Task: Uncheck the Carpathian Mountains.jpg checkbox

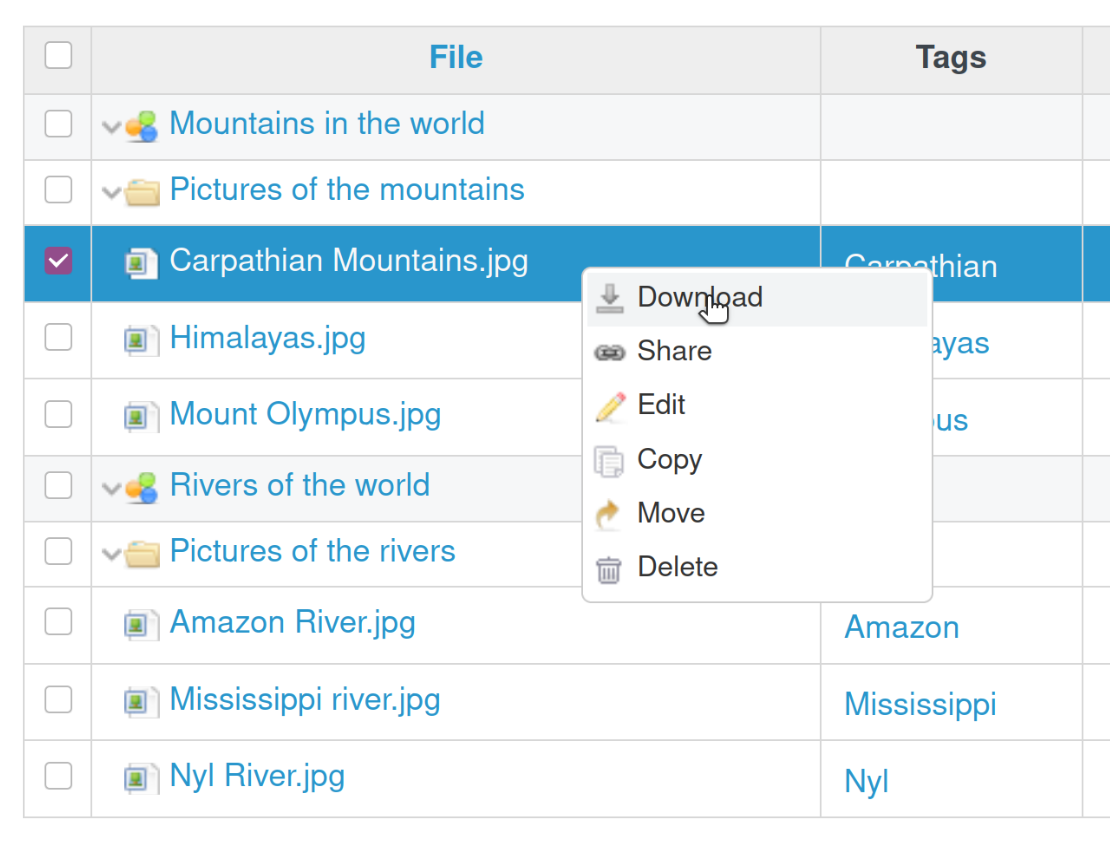Action: click(x=58, y=260)
